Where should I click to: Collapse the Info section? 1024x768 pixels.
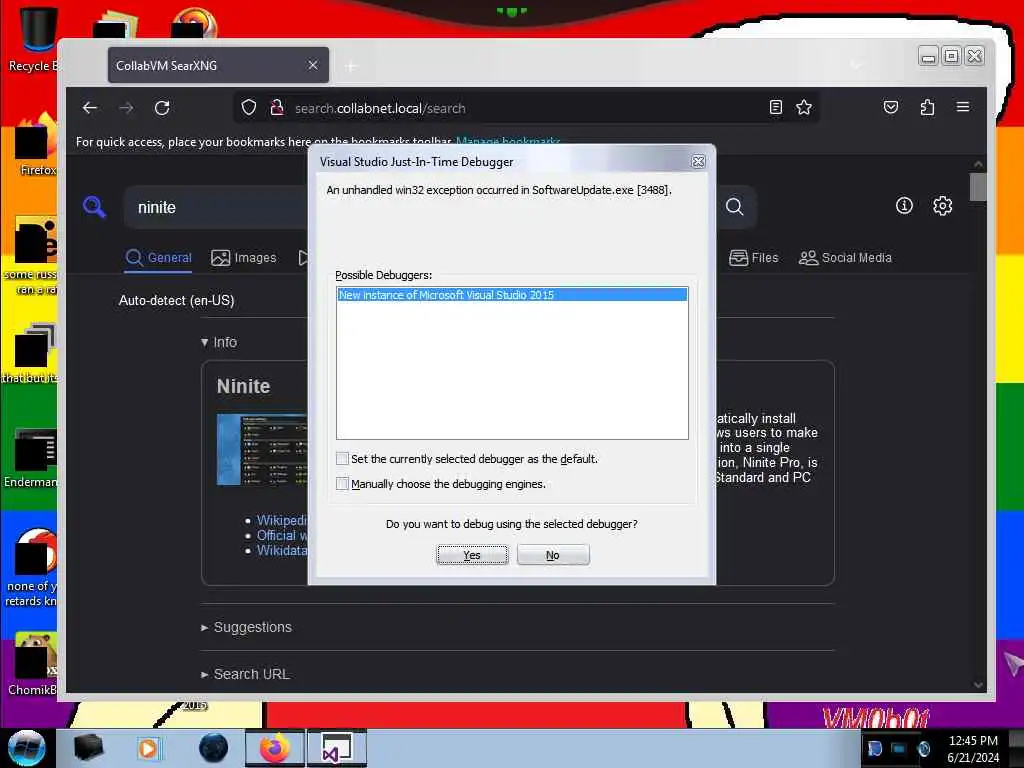219,342
